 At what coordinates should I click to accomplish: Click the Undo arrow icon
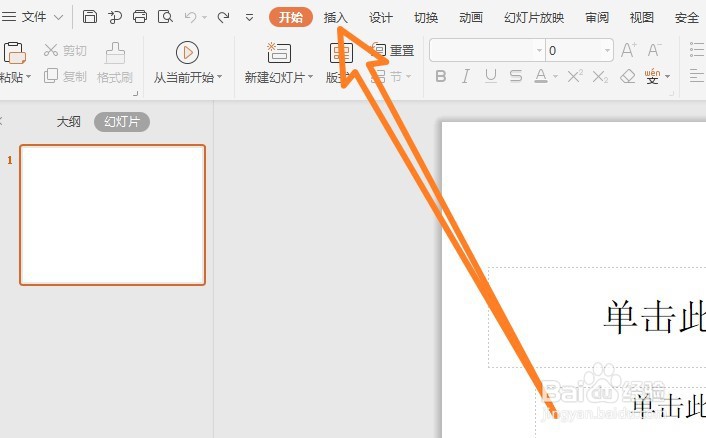190,17
